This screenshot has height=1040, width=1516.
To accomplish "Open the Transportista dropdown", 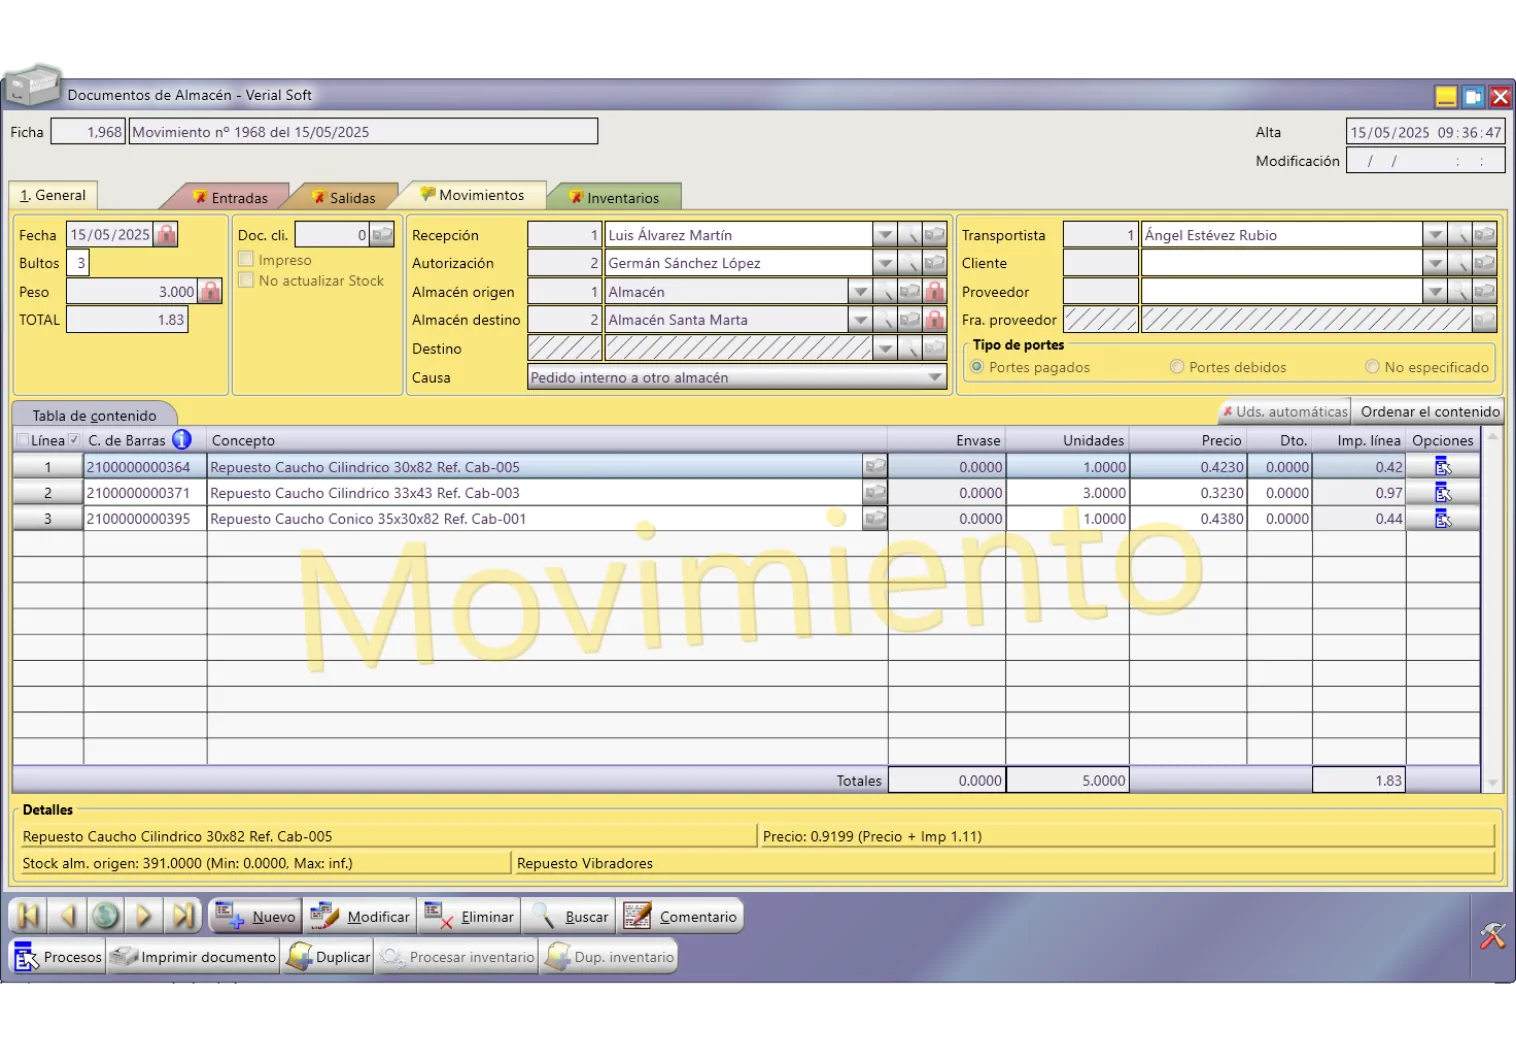I will tap(1434, 235).
